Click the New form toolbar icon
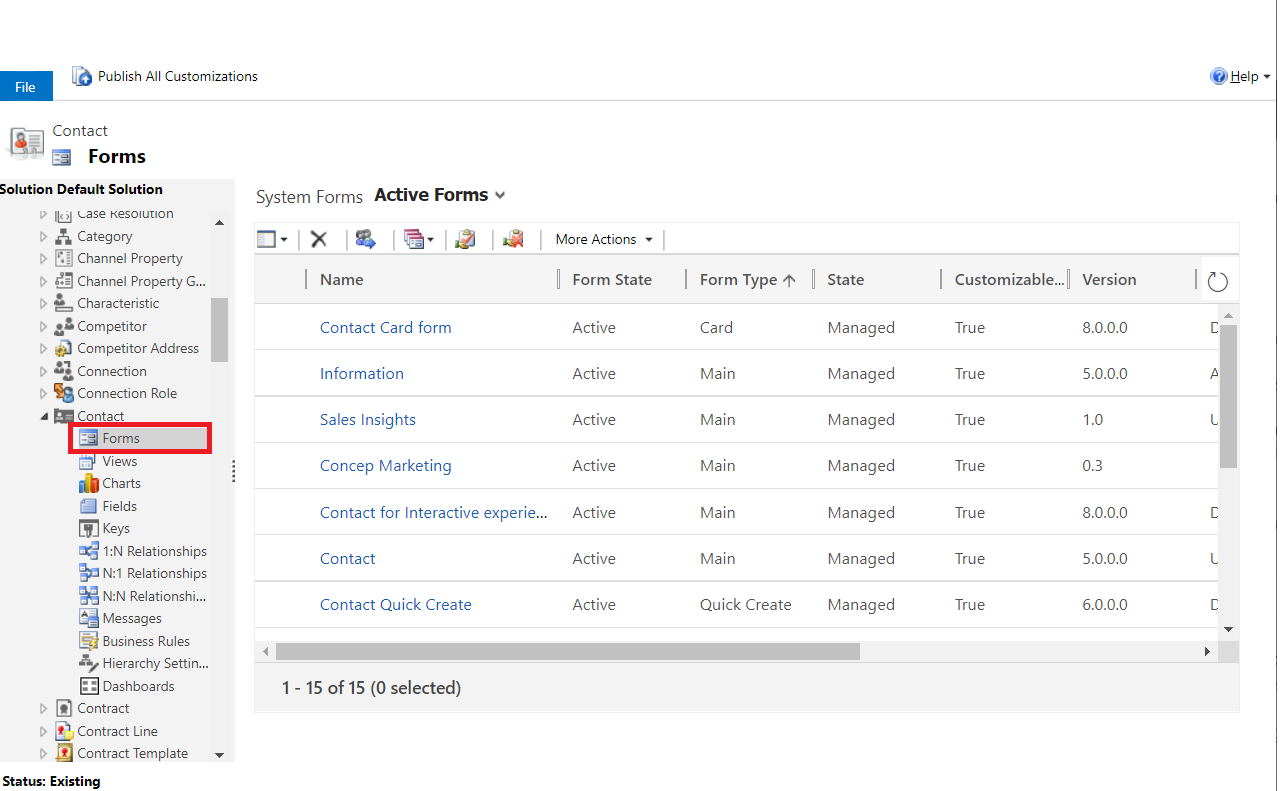 (x=266, y=239)
